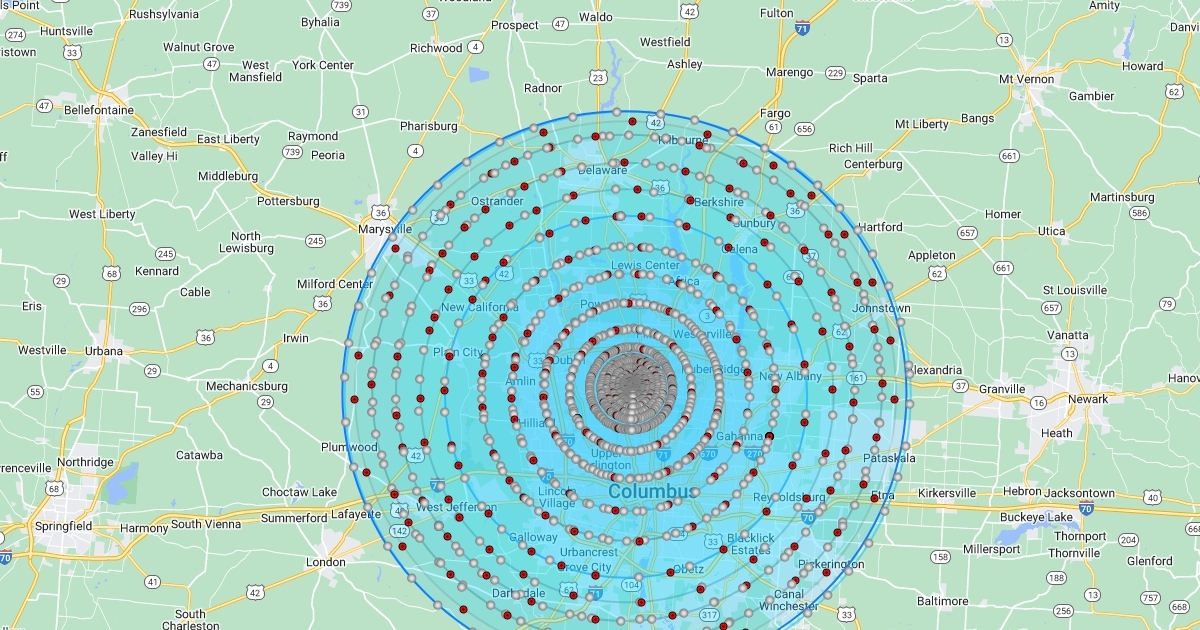Click the Millersport town label
Screen dimensions: 1200x630
tap(992, 549)
